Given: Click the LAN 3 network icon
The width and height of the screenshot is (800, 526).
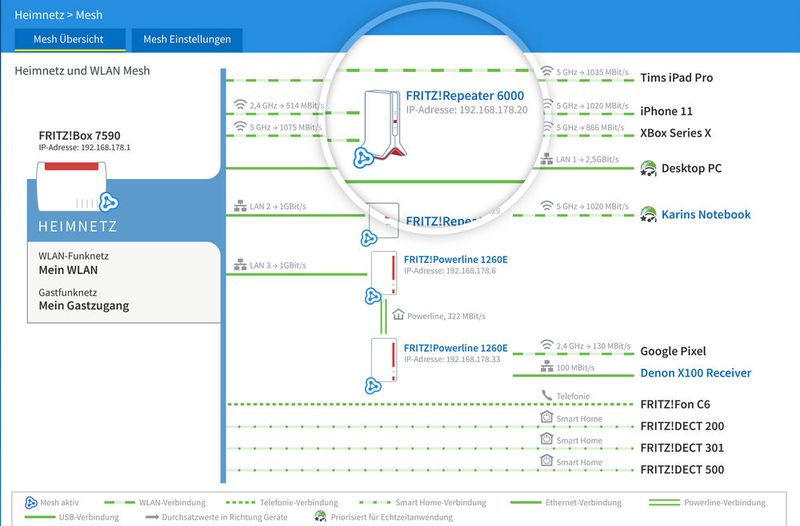Looking at the screenshot, I should coord(240,264).
